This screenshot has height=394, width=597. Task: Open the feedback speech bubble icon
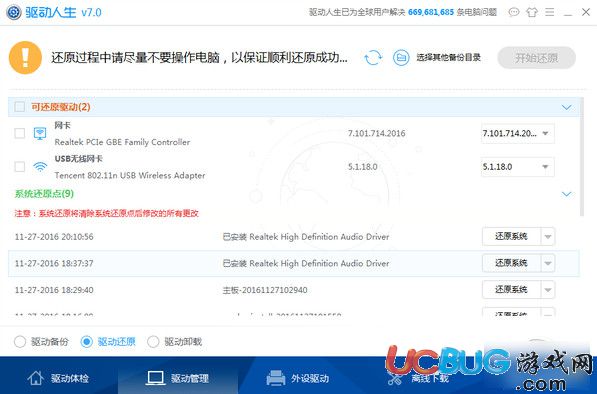(x=514, y=13)
